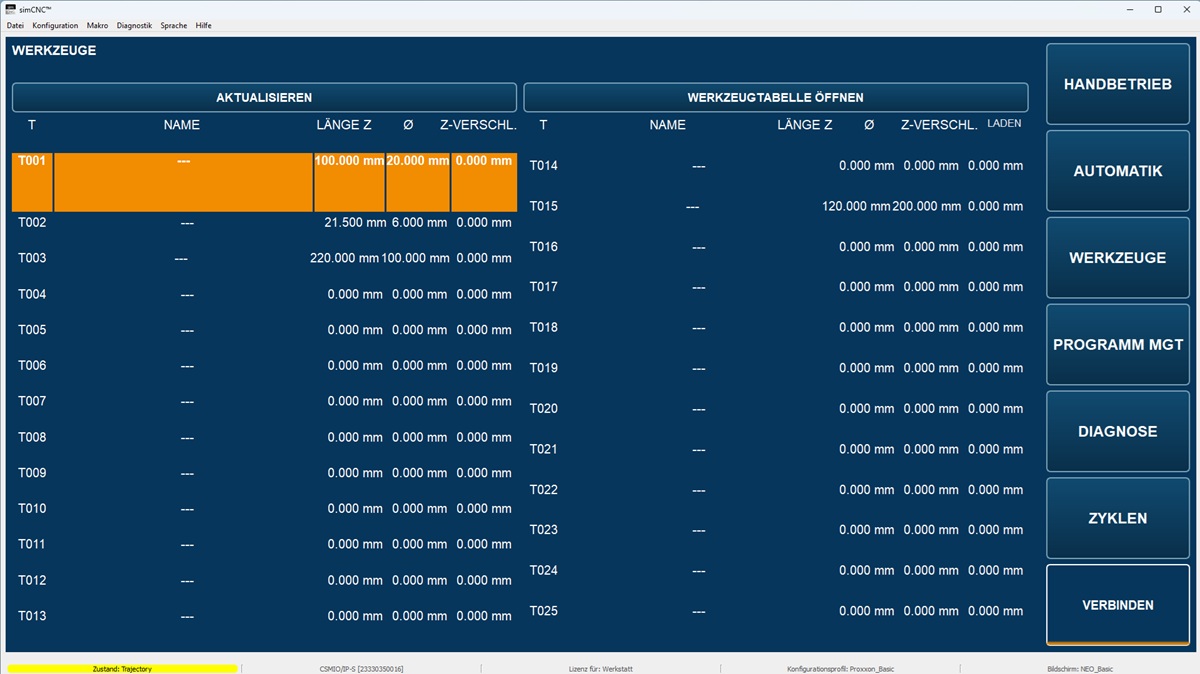Click WERKZEUGTABELLE ÖFFNEN button
Viewport: 1200px width, 674px height.
(x=776, y=97)
